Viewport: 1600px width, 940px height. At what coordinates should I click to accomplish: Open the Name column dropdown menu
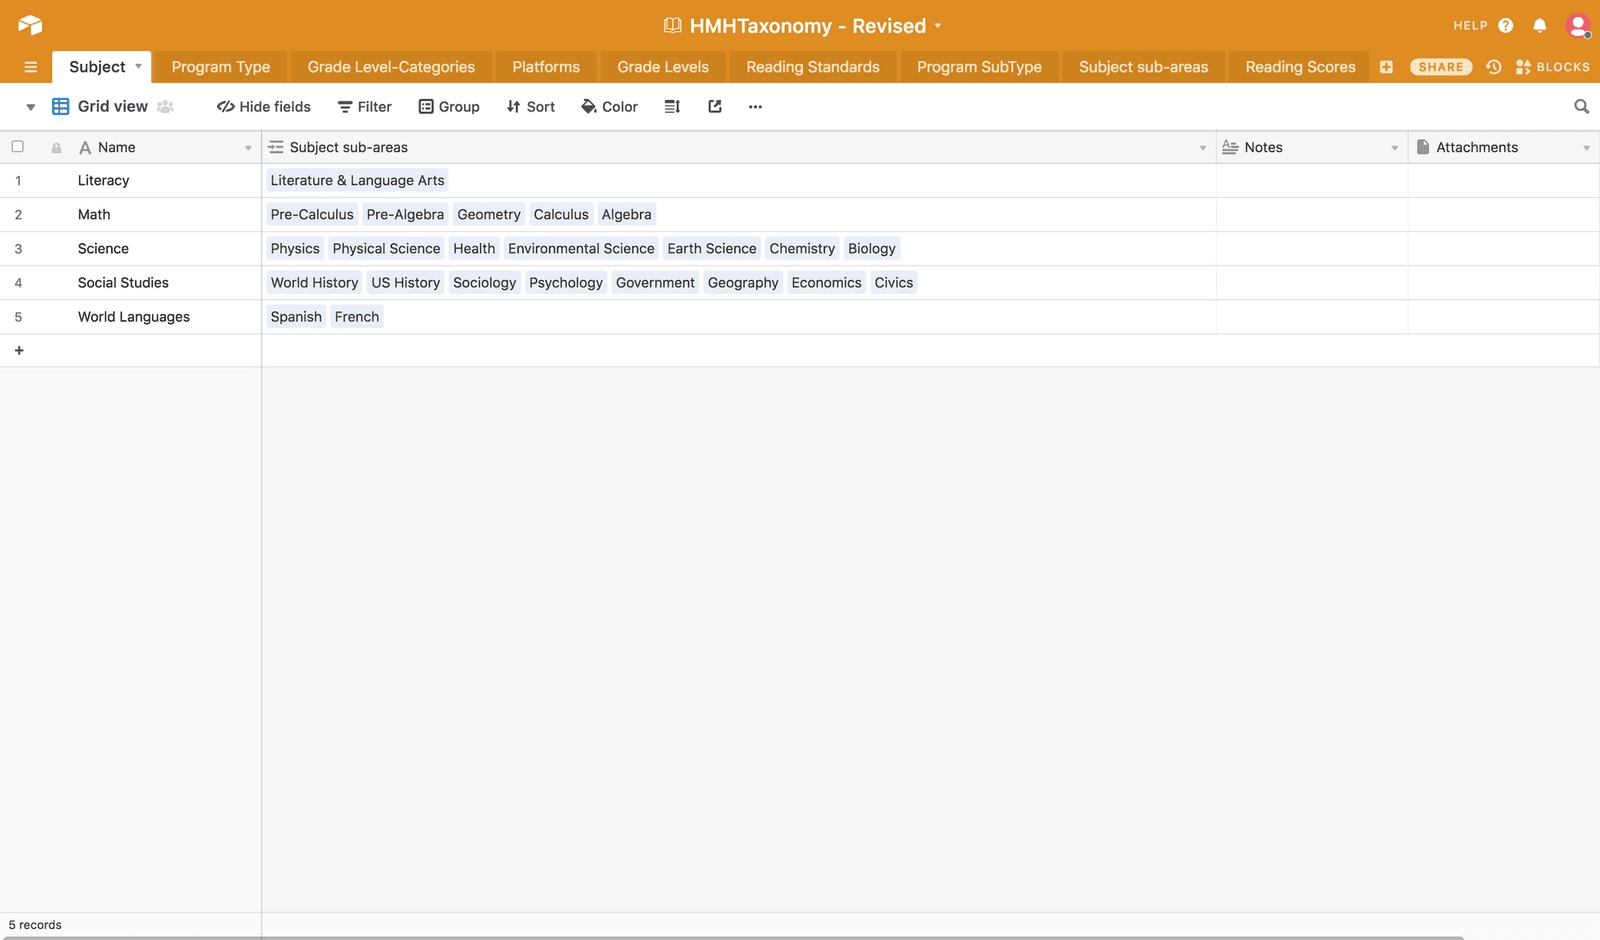(x=248, y=148)
